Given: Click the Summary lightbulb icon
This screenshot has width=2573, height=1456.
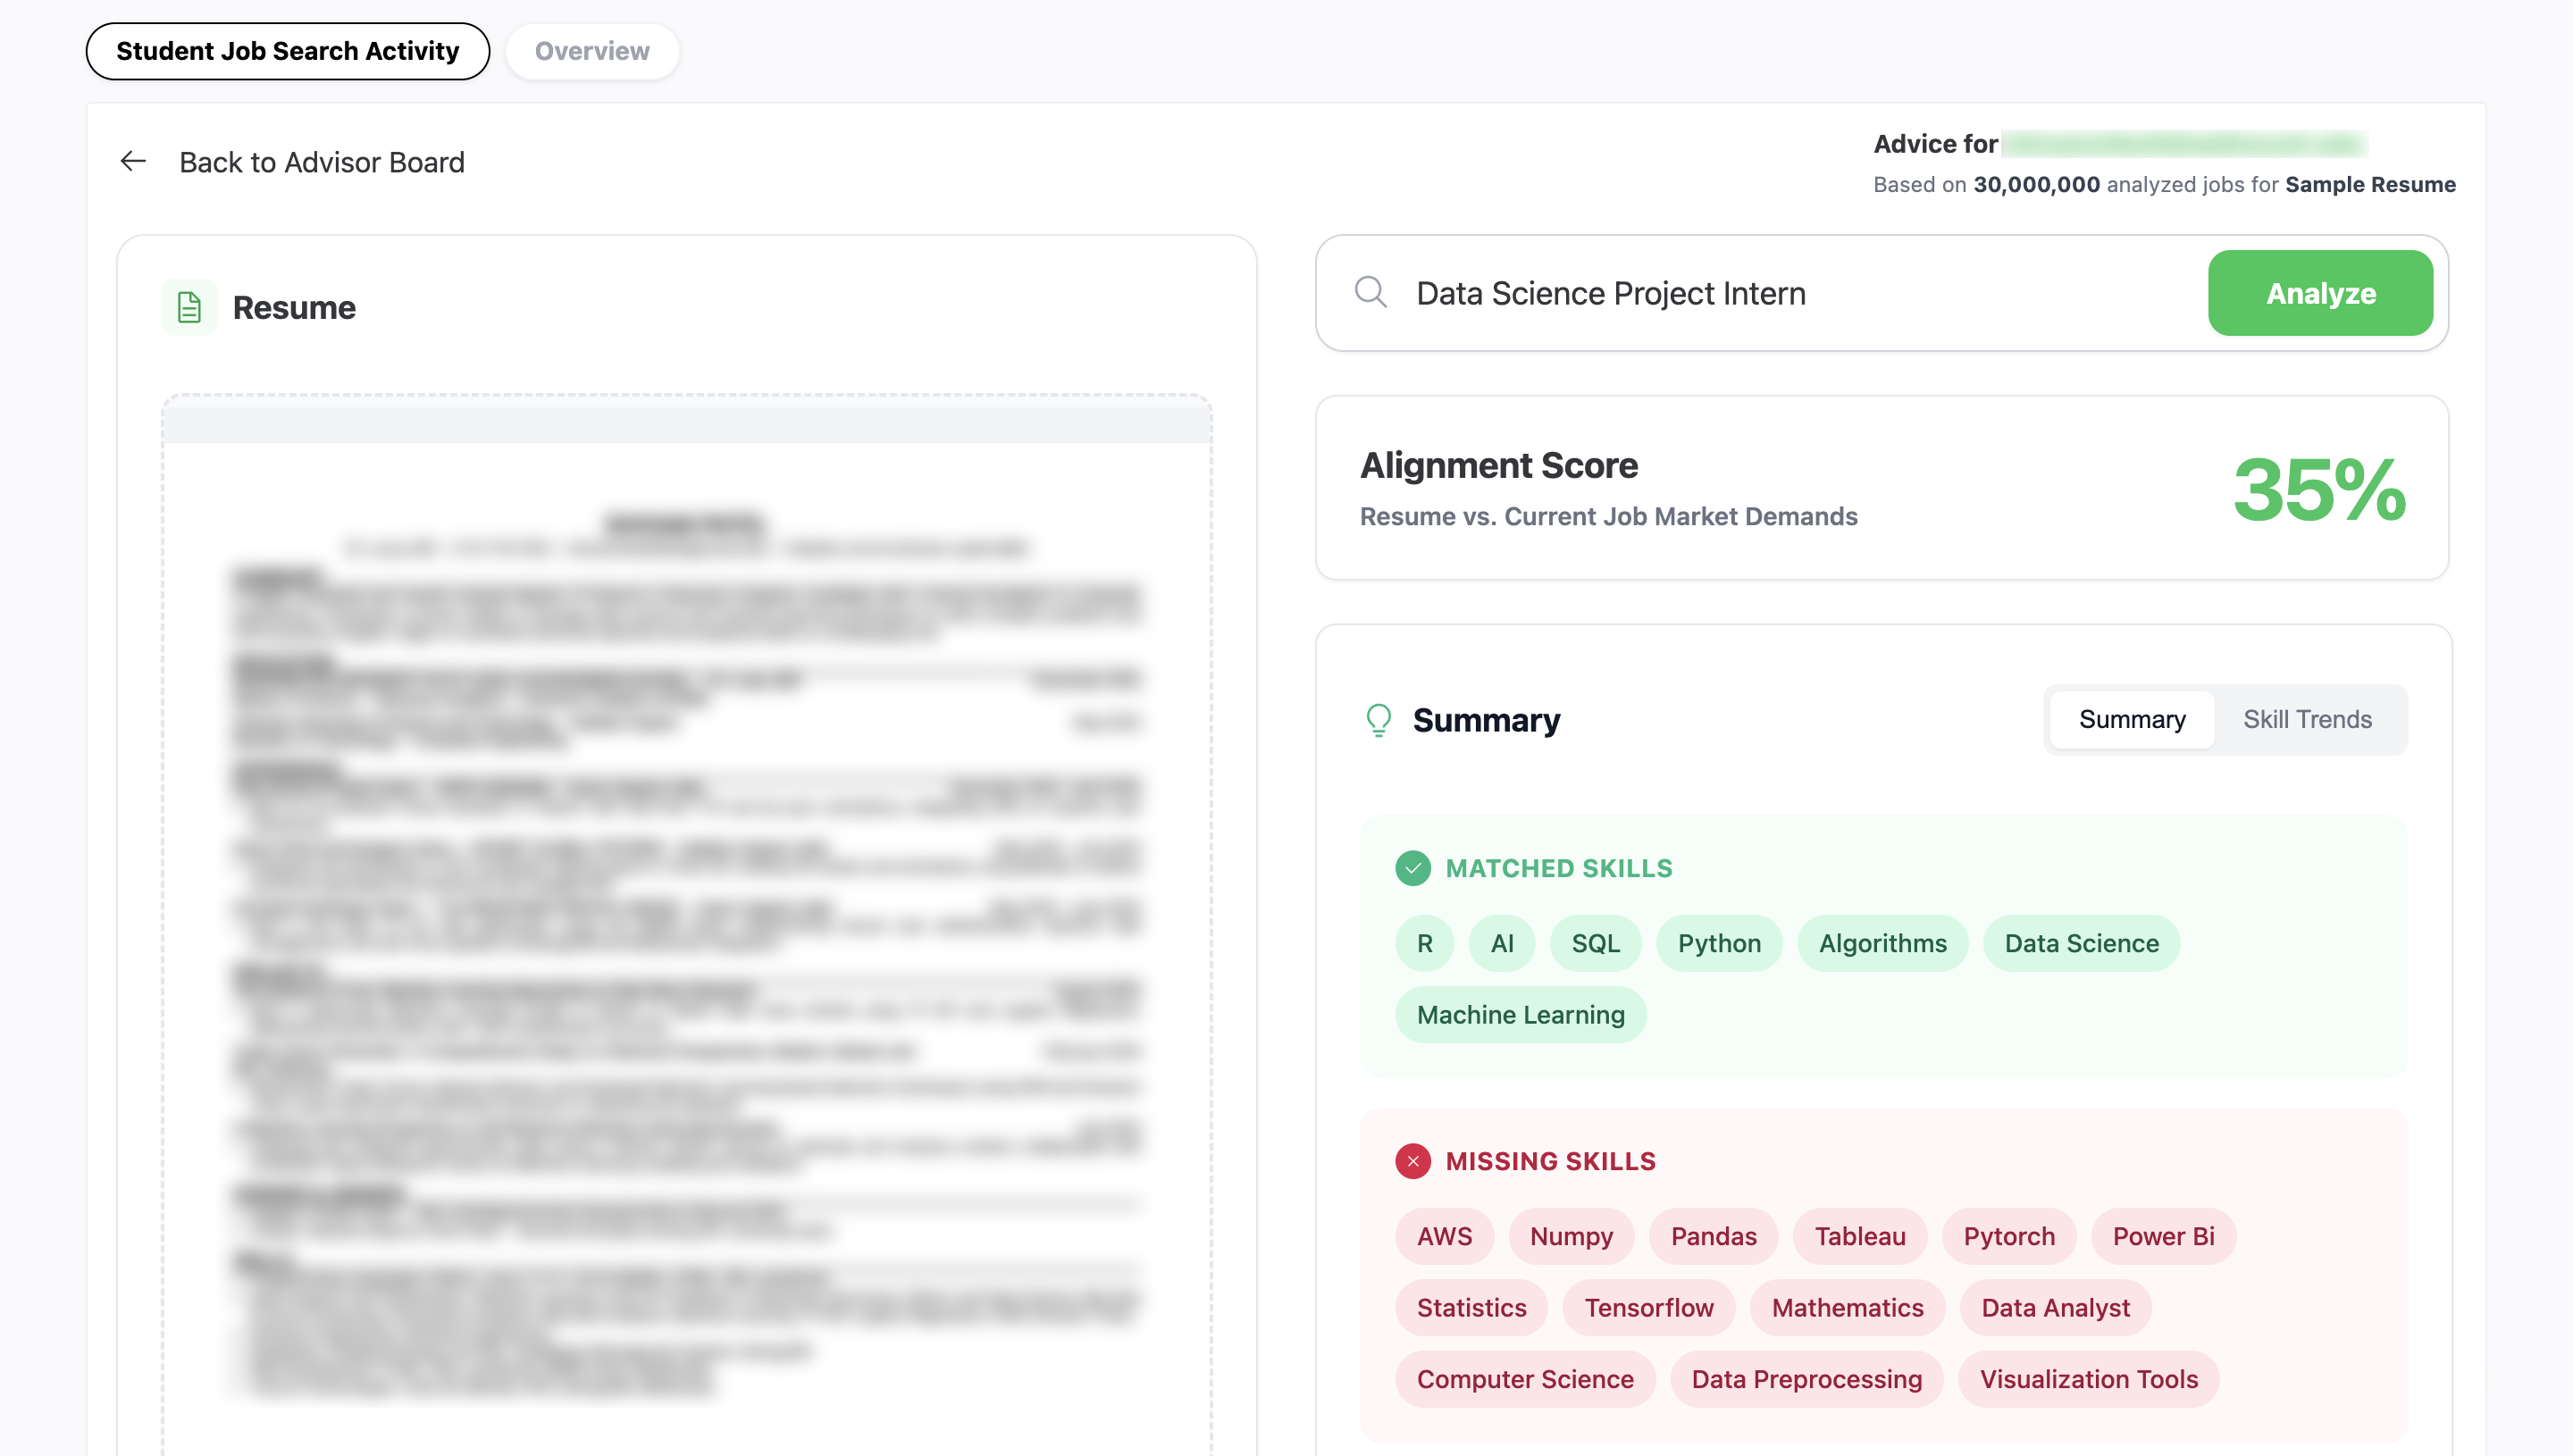Looking at the screenshot, I should coord(1378,719).
